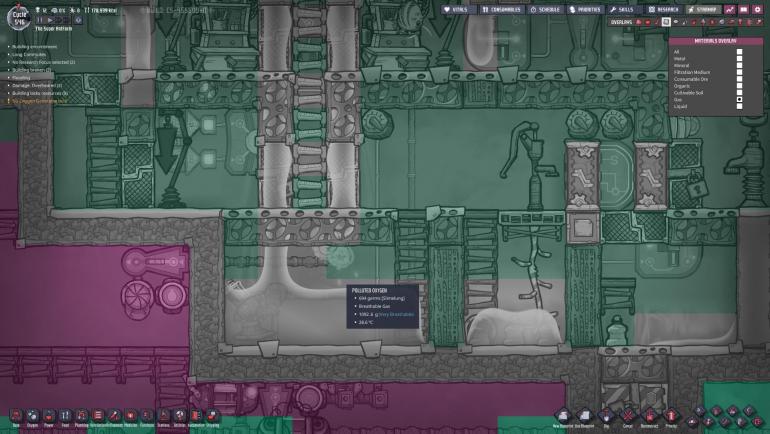Select the Dig tool

tap(606, 415)
